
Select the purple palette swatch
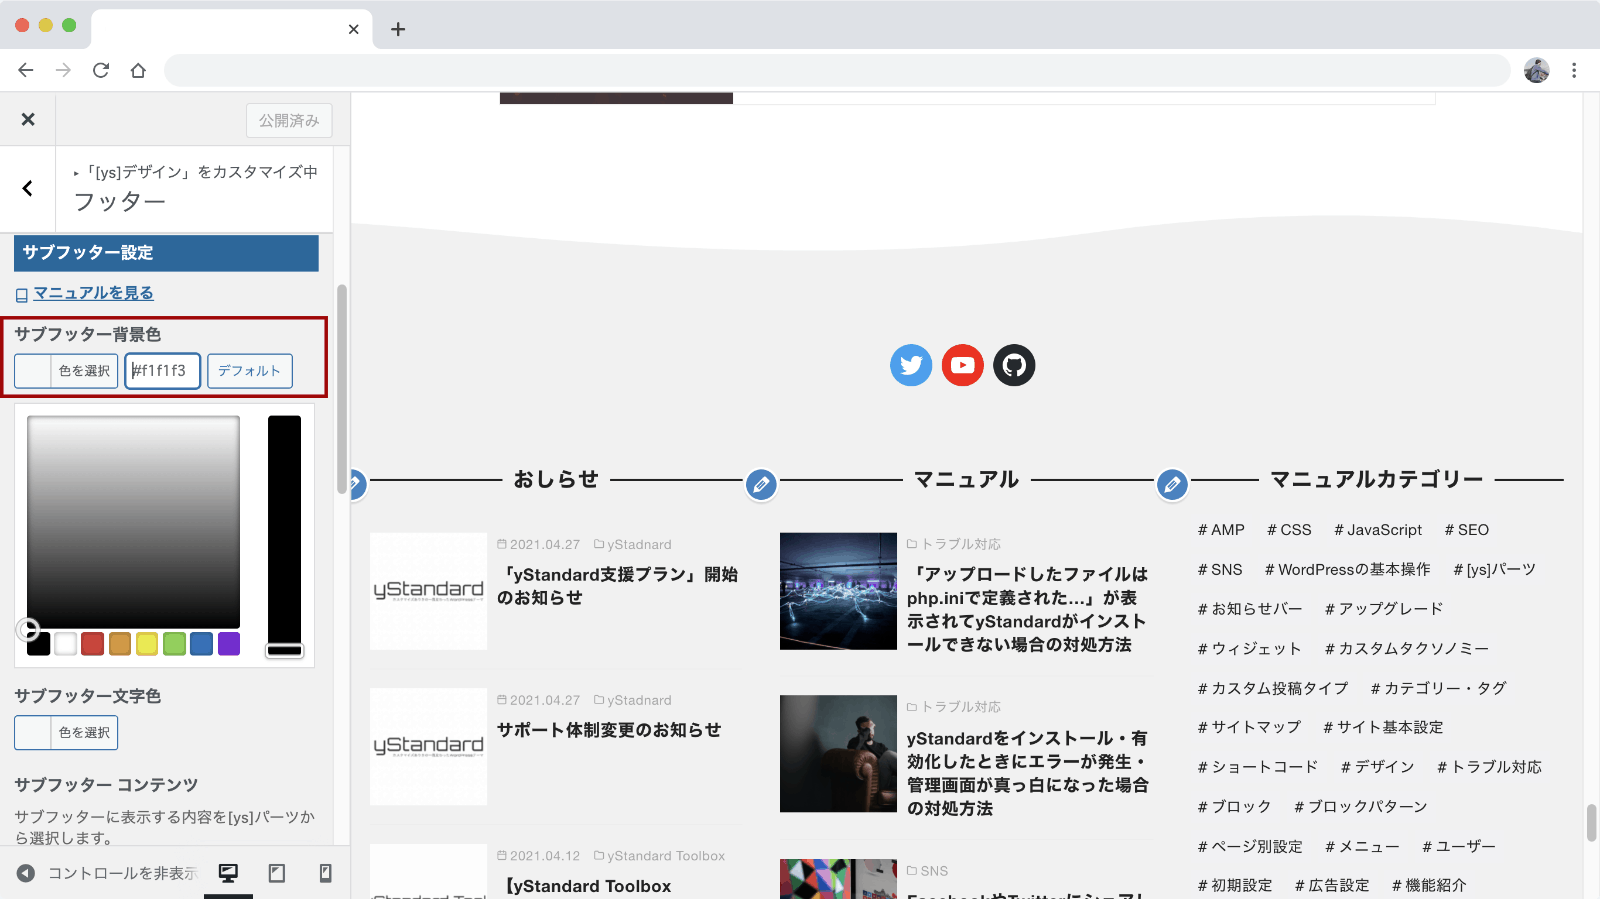(x=229, y=644)
